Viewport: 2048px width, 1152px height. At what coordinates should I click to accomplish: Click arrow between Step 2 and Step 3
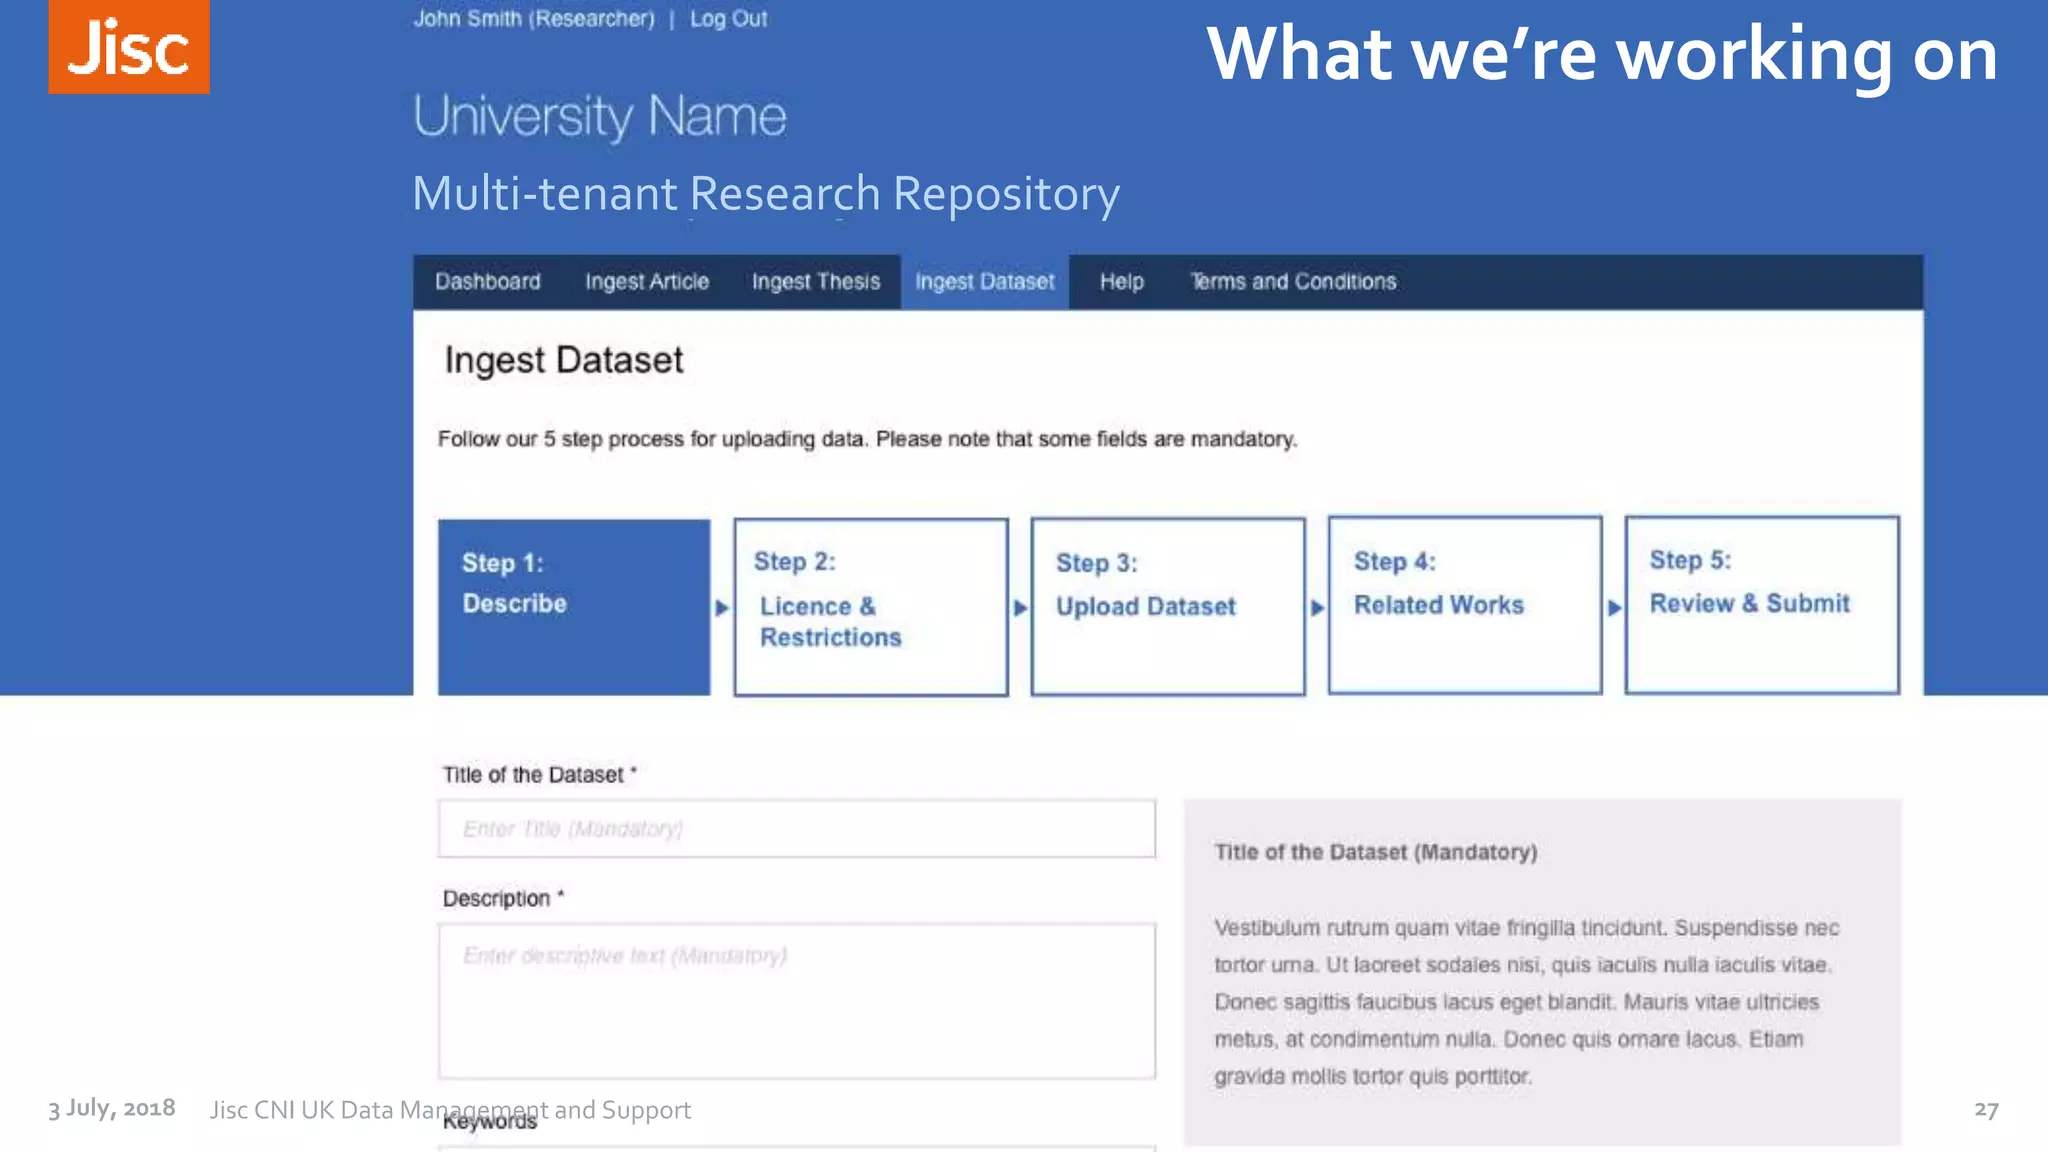(x=1020, y=608)
